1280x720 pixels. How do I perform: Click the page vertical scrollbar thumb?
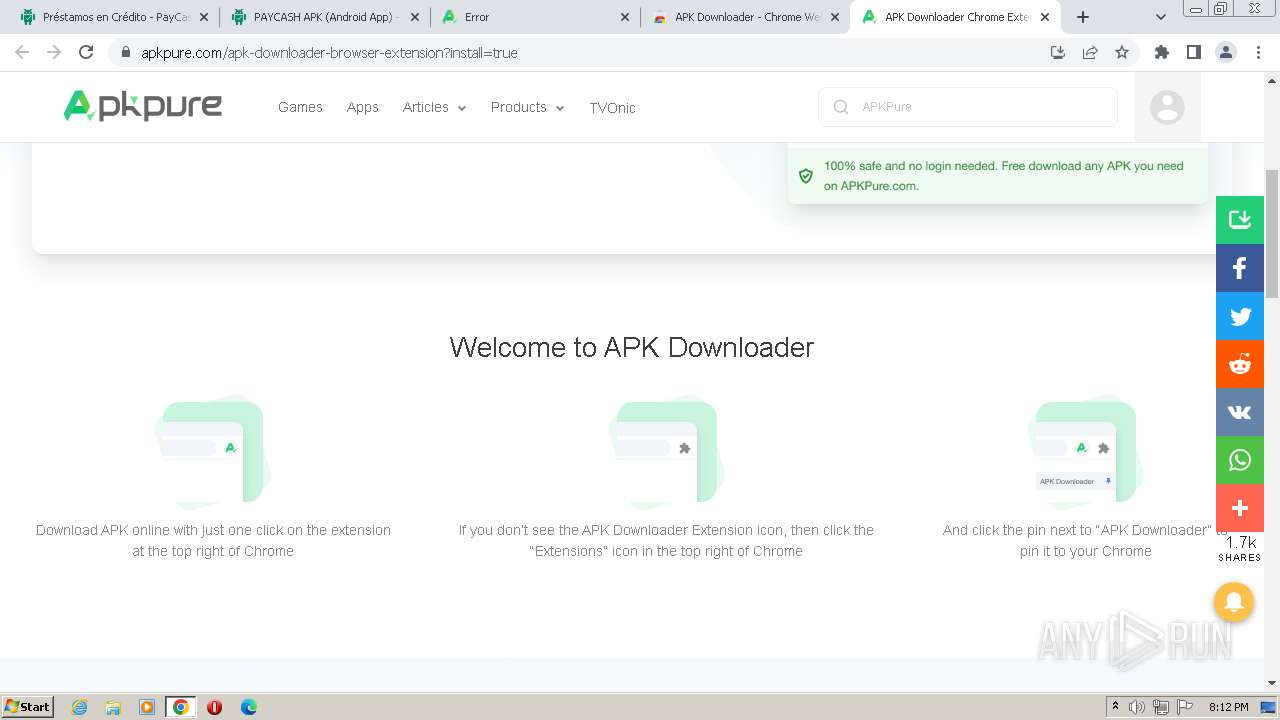[1272, 233]
